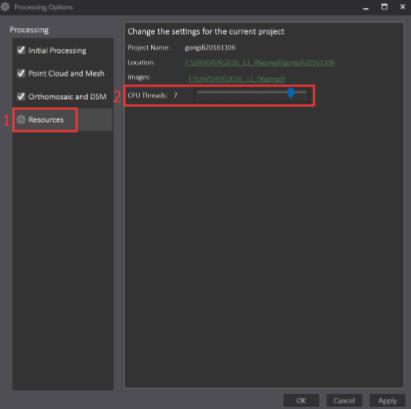411x409 pixels.
Task: Close the Processing Options dialog
Action: (x=403, y=7)
